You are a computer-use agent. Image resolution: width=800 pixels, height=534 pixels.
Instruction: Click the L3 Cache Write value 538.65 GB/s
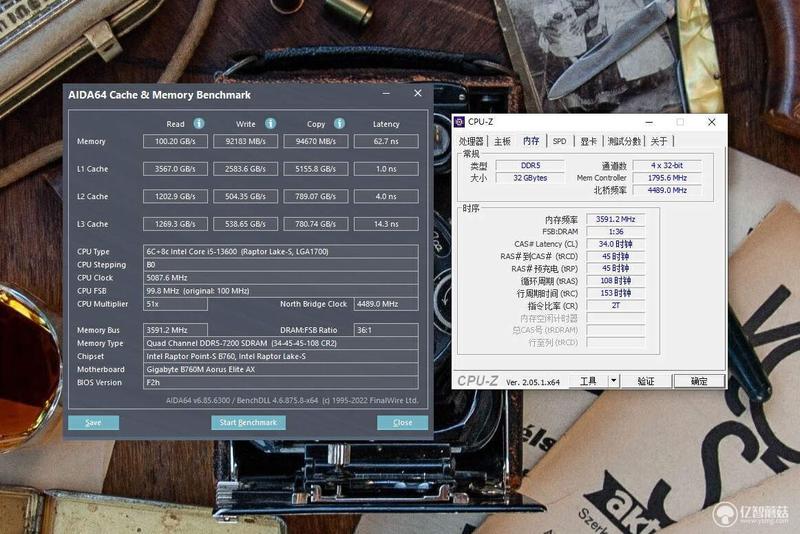click(245, 224)
